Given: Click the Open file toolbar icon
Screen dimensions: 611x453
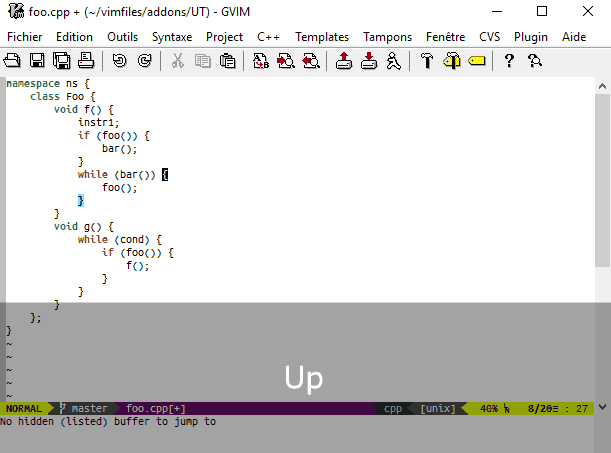Looking at the screenshot, I should tap(12, 61).
